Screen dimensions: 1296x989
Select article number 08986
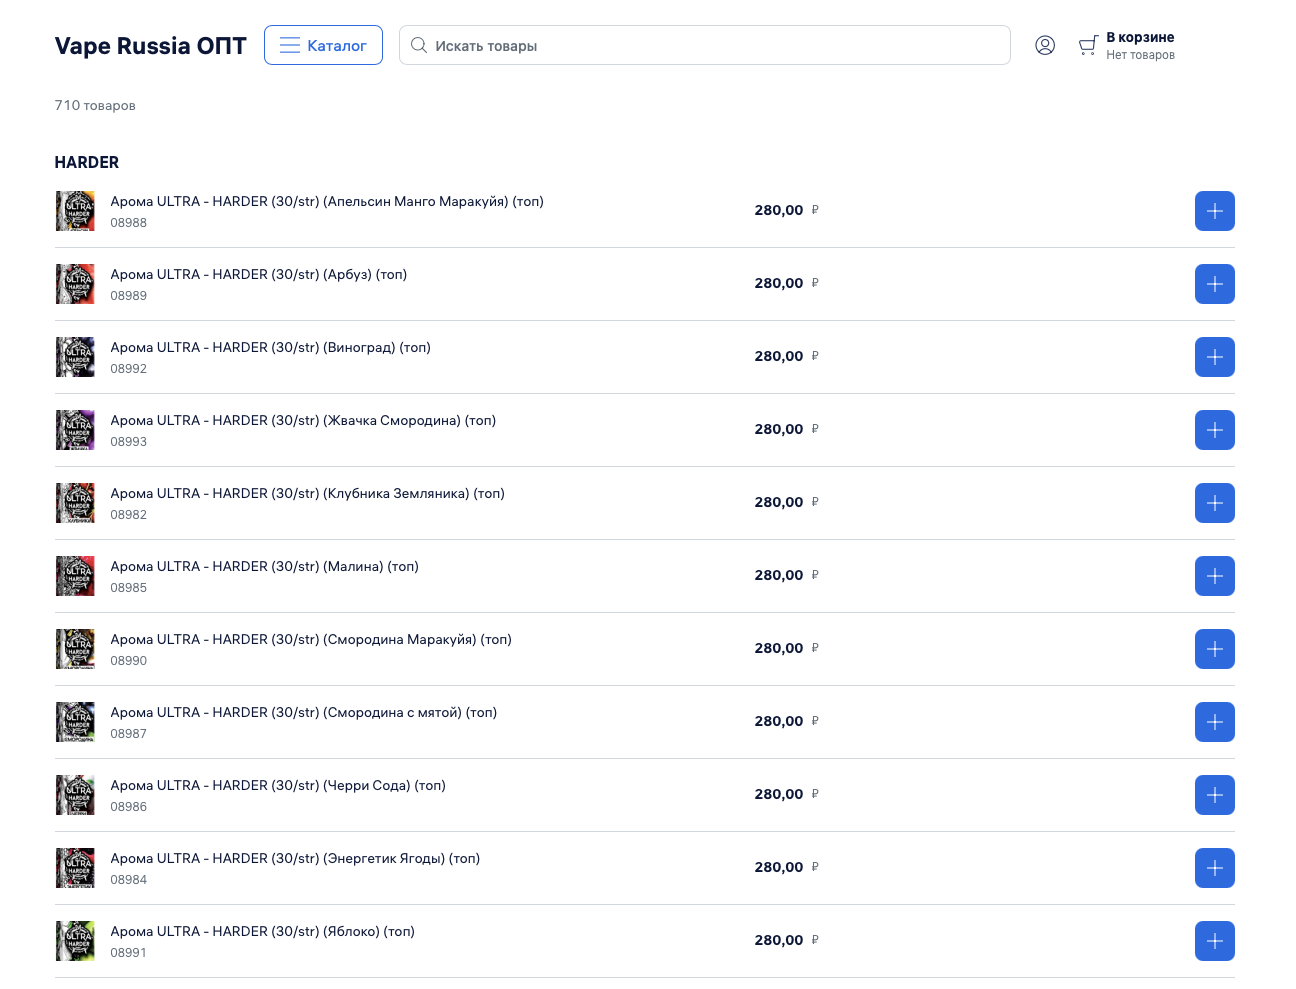click(x=129, y=807)
